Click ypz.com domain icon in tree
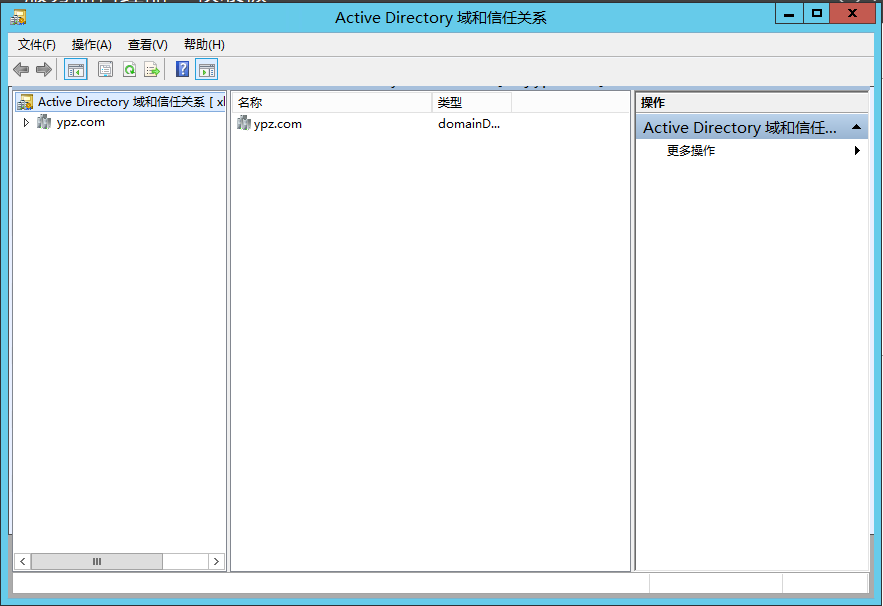The width and height of the screenshot is (883, 606). click(44, 122)
